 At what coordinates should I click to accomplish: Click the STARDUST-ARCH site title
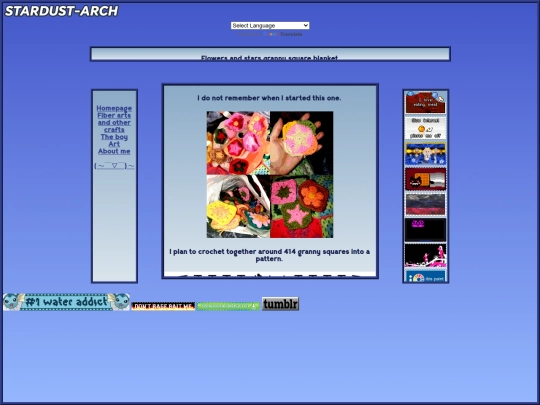click(61, 11)
